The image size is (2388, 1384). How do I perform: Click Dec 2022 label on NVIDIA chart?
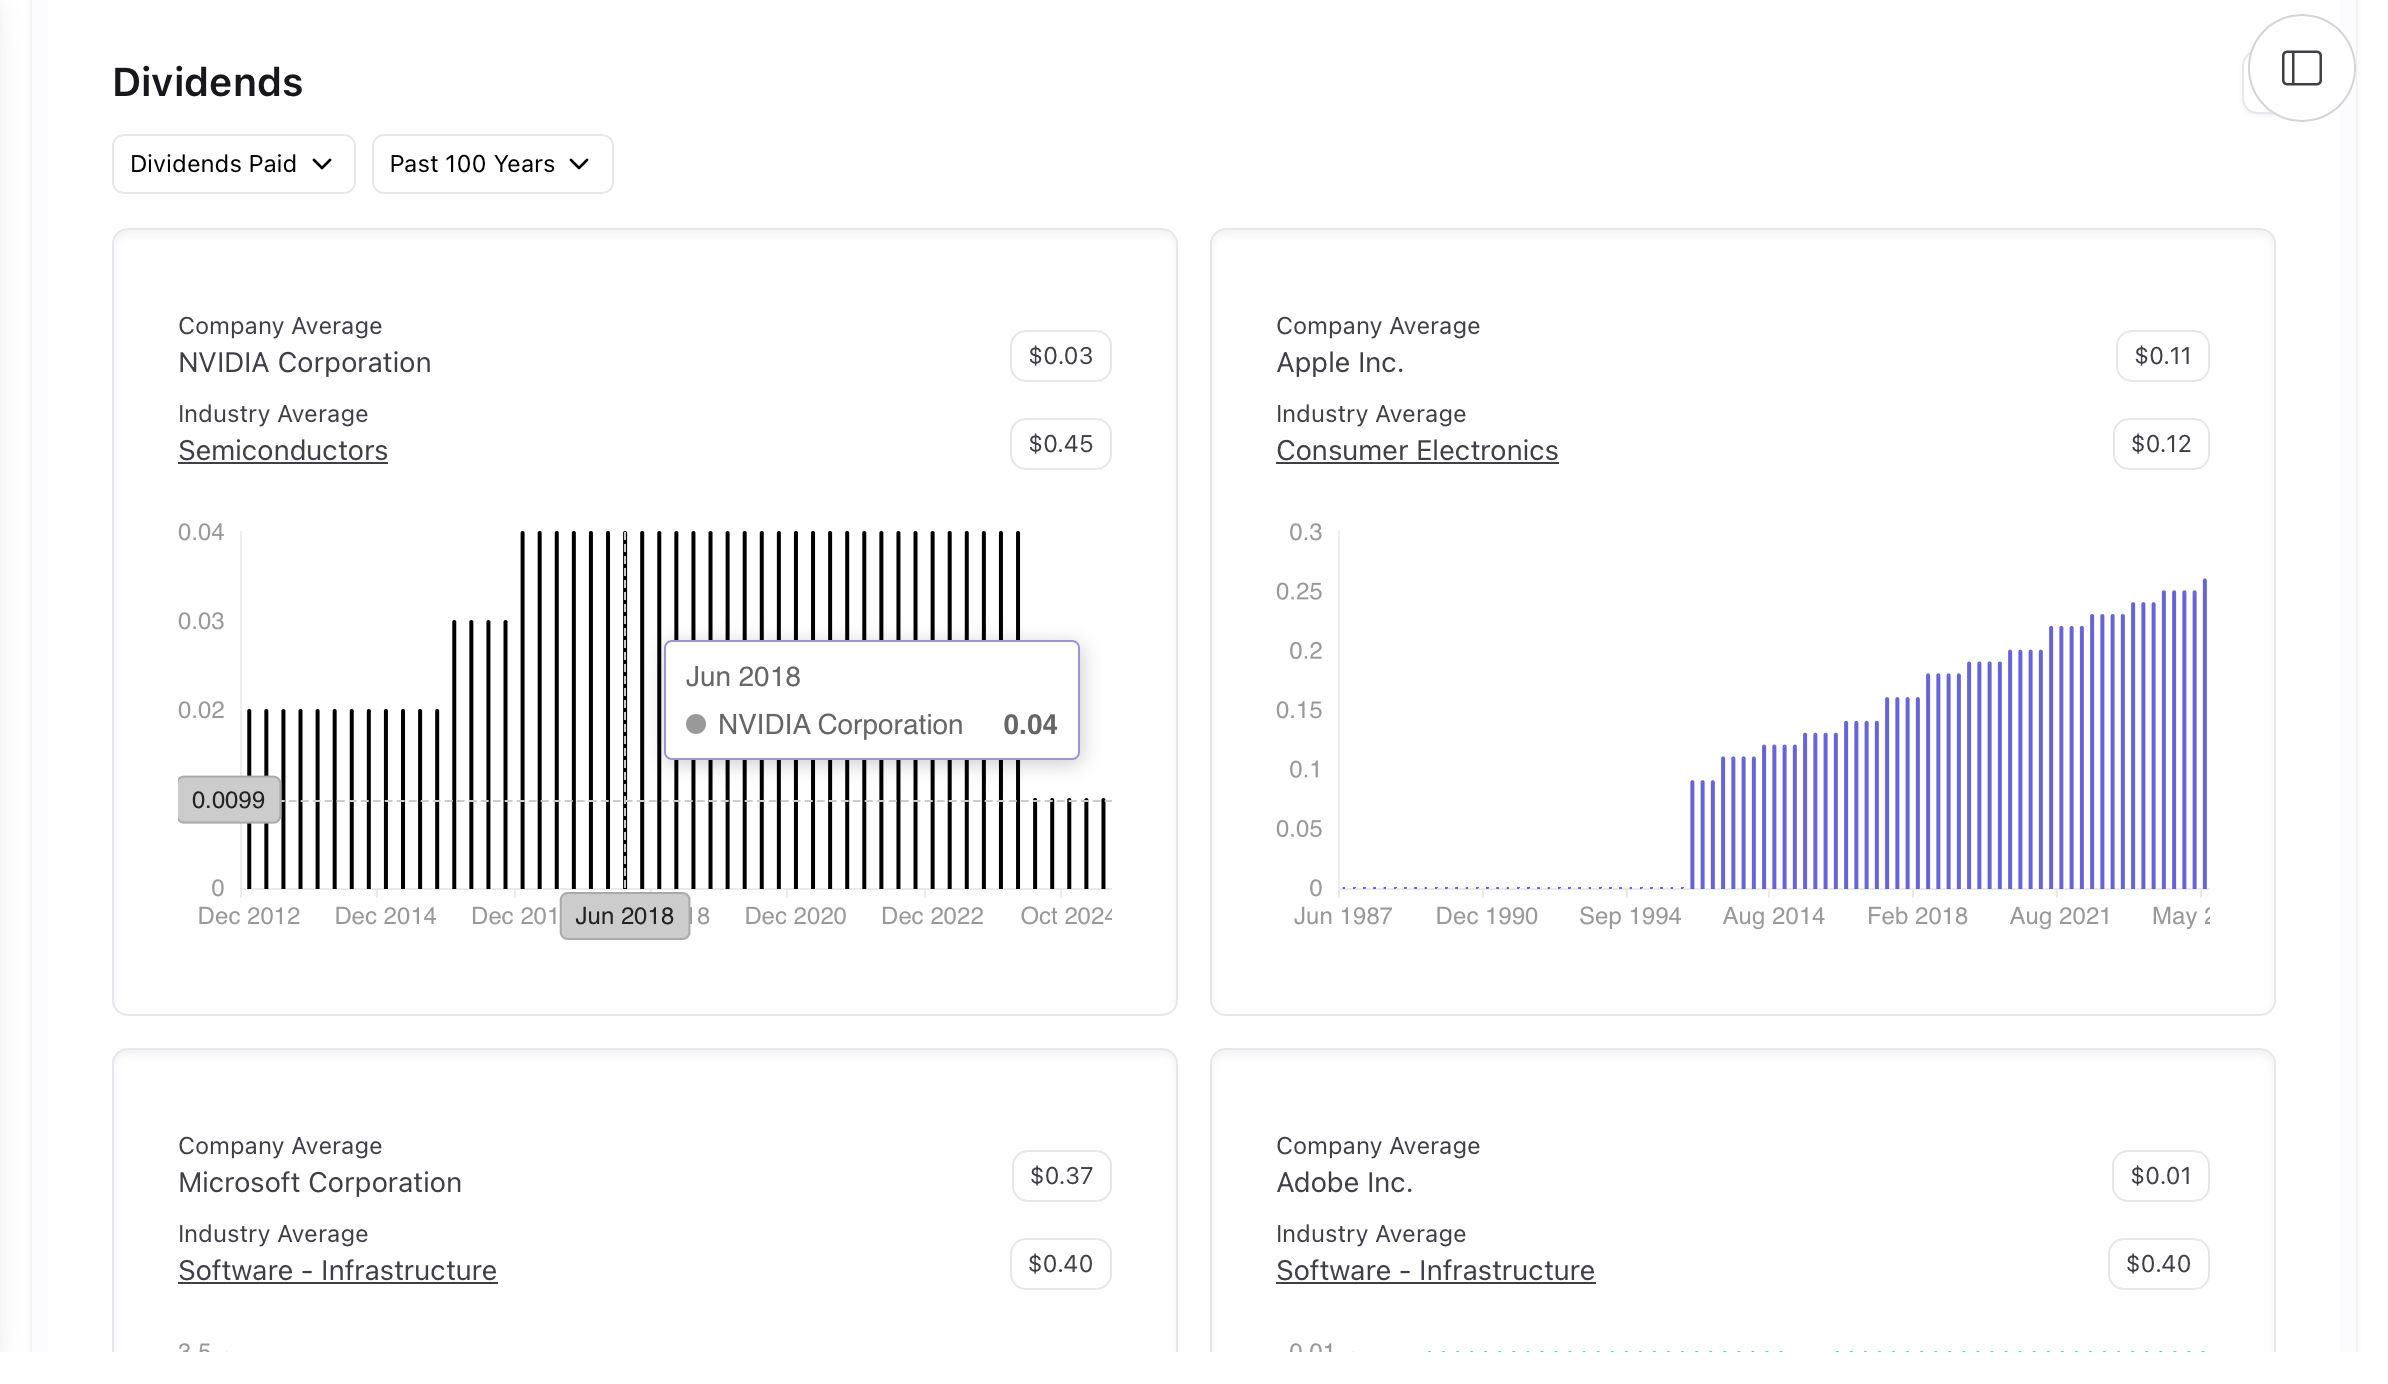pos(932,916)
